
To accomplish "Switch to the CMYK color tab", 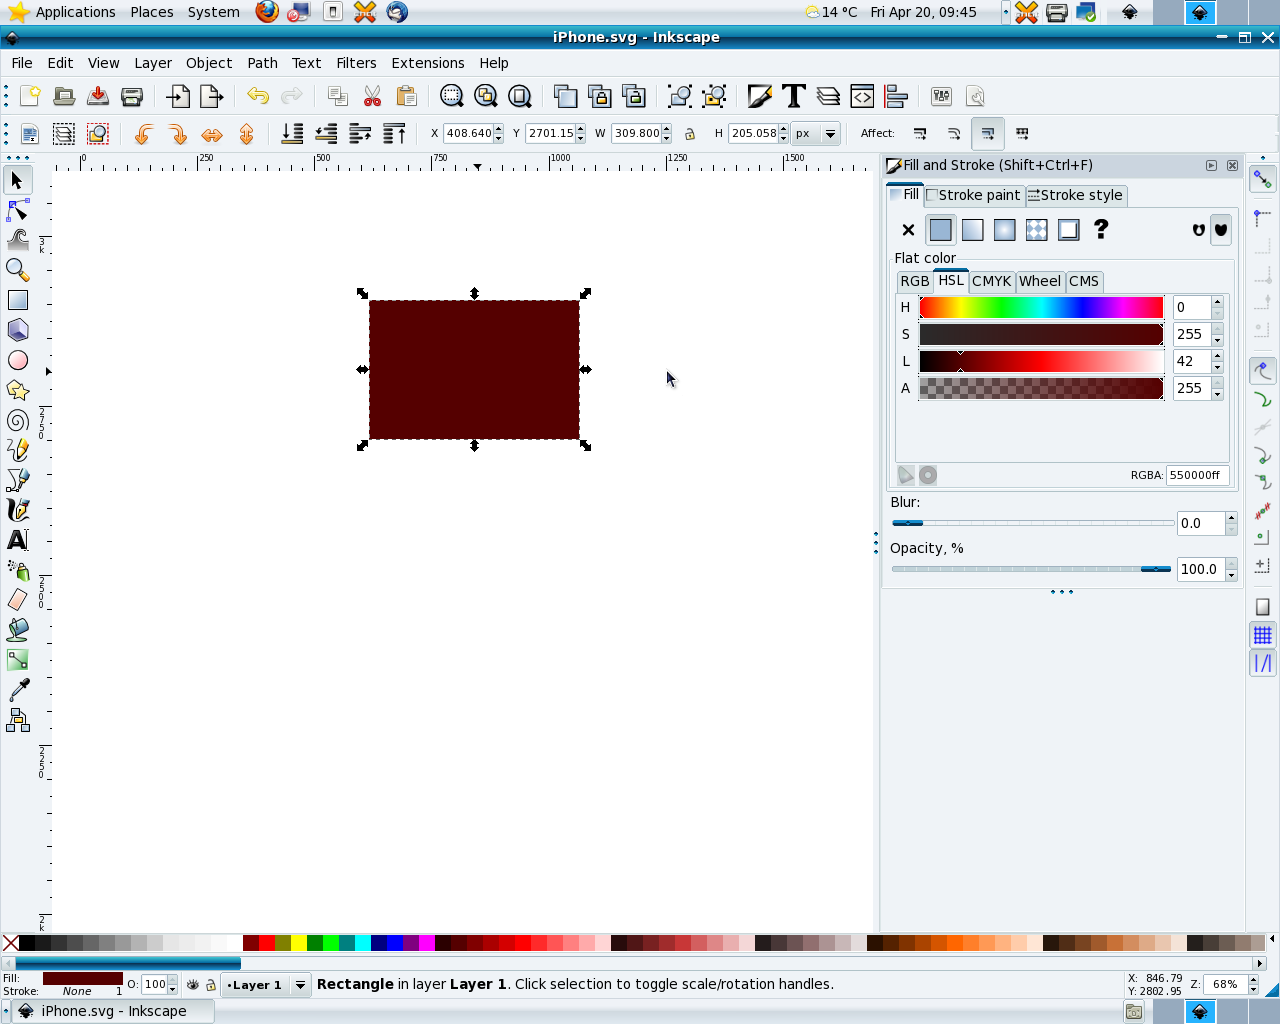I will tap(991, 281).
